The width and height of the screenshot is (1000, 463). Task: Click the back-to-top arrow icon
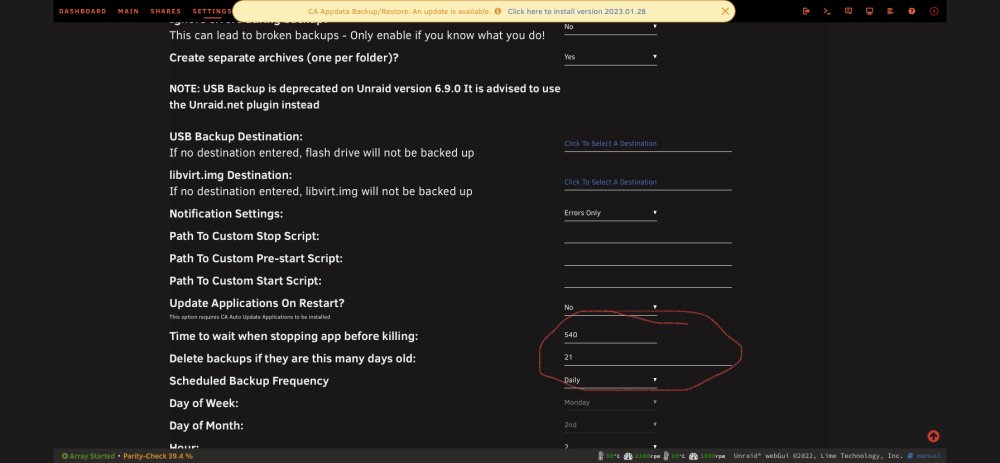[x=933, y=436]
